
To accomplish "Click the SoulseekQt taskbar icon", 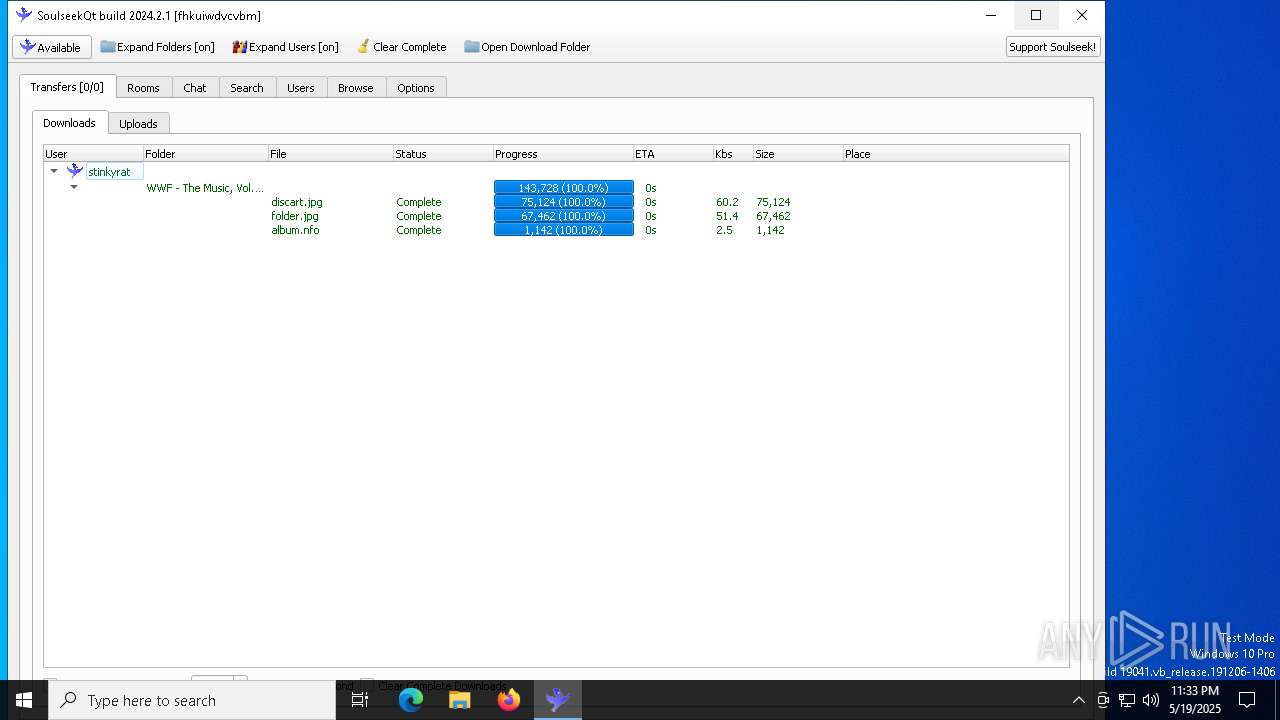I will (x=558, y=700).
